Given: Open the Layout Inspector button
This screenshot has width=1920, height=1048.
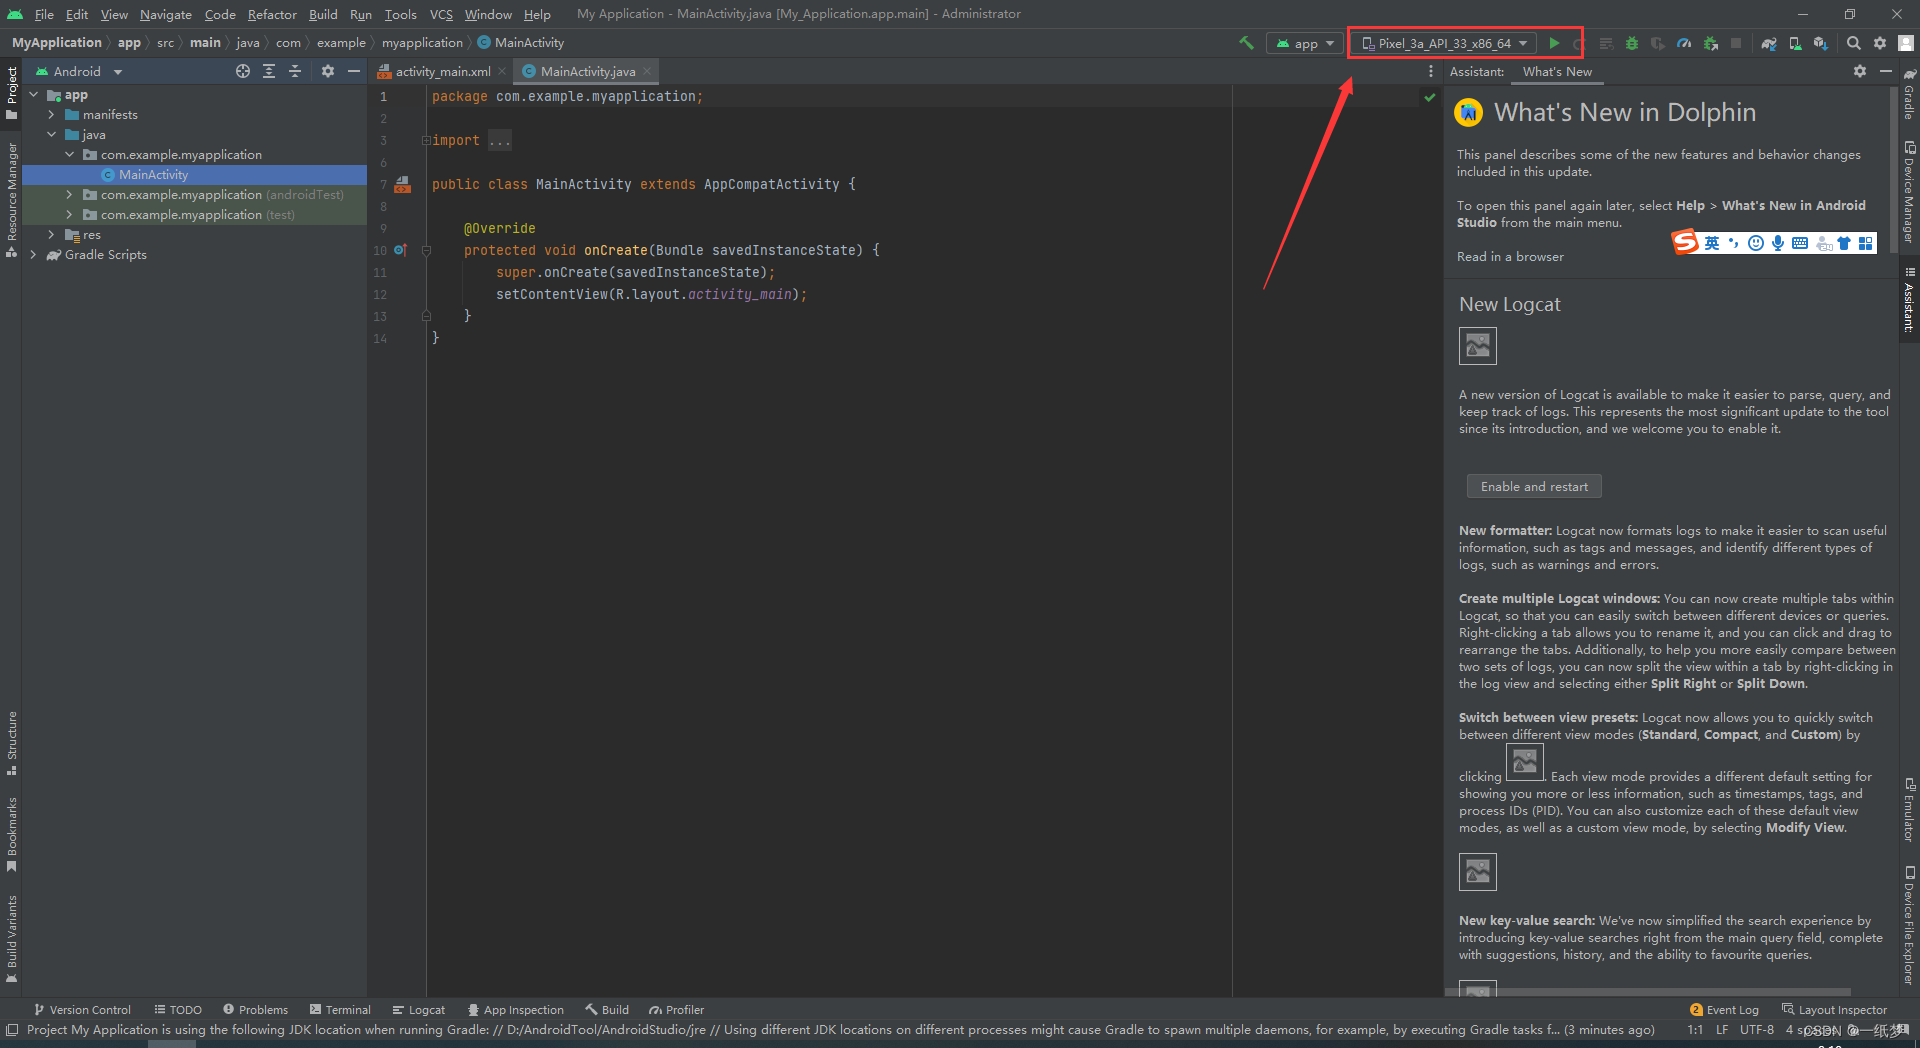Looking at the screenshot, I should (1835, 1010).
